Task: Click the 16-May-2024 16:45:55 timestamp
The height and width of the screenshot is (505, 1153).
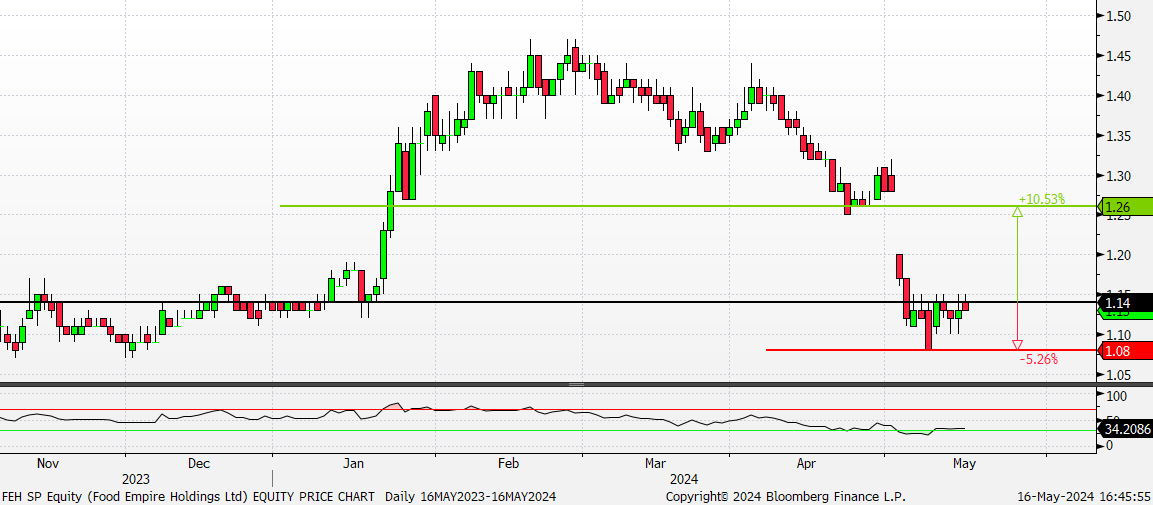Action: point(1084,496)
